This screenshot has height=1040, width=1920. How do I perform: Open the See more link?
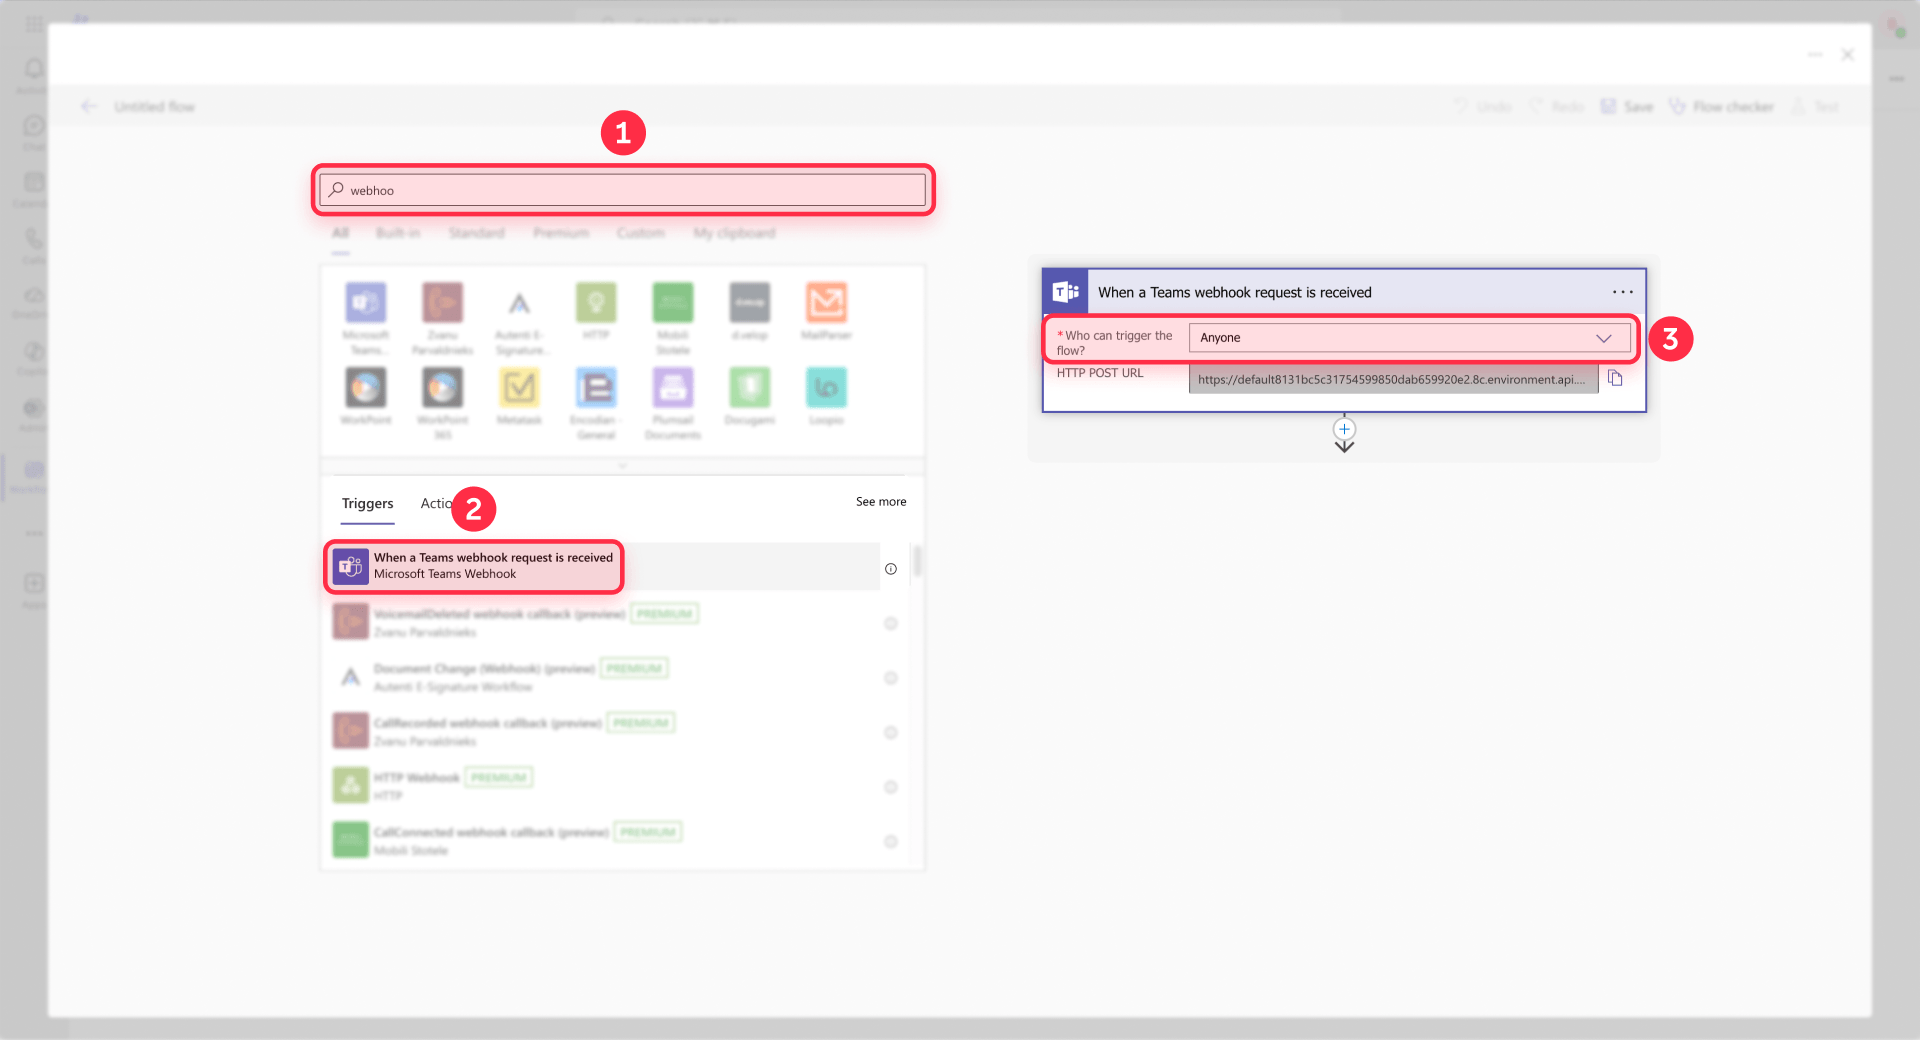[881, 502]
